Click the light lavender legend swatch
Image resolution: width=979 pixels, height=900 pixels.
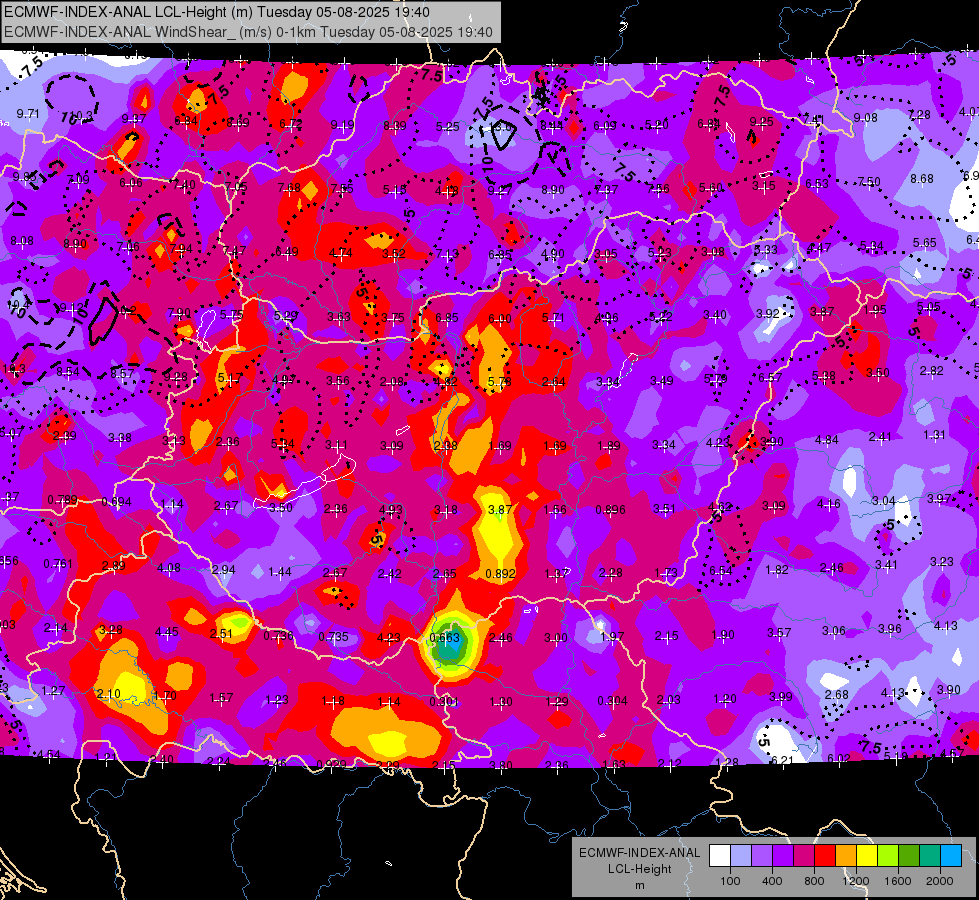tap(740, 856)
